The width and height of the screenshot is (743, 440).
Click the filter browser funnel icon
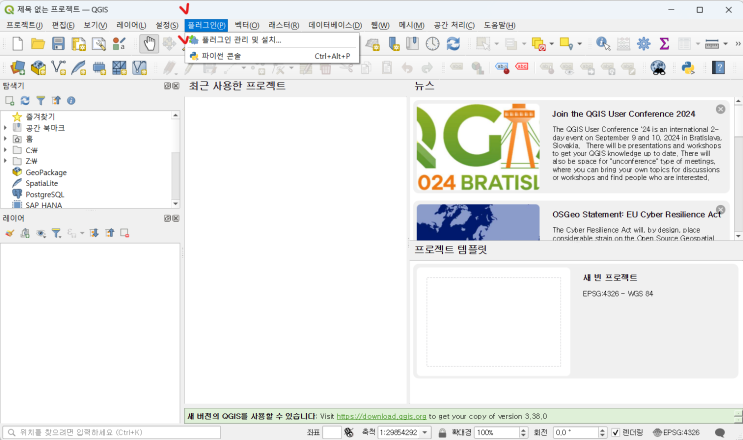(x=41, y=100)
